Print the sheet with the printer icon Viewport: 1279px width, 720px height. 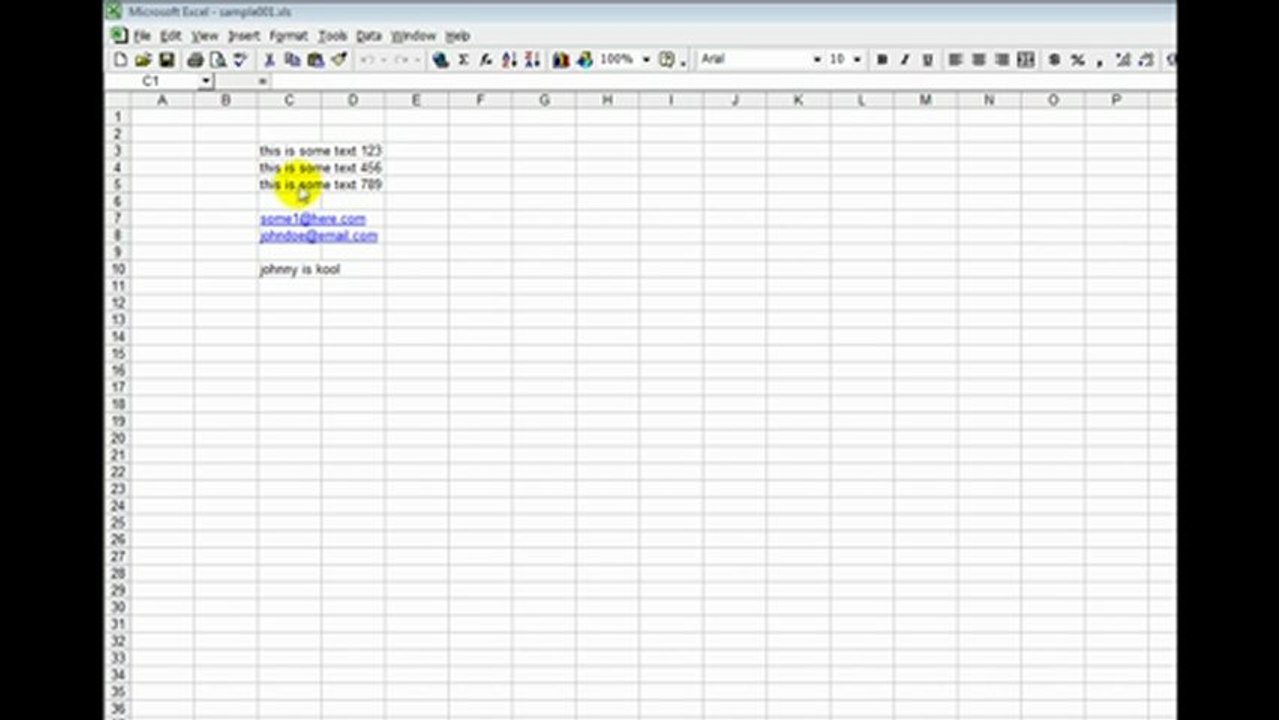196,60
